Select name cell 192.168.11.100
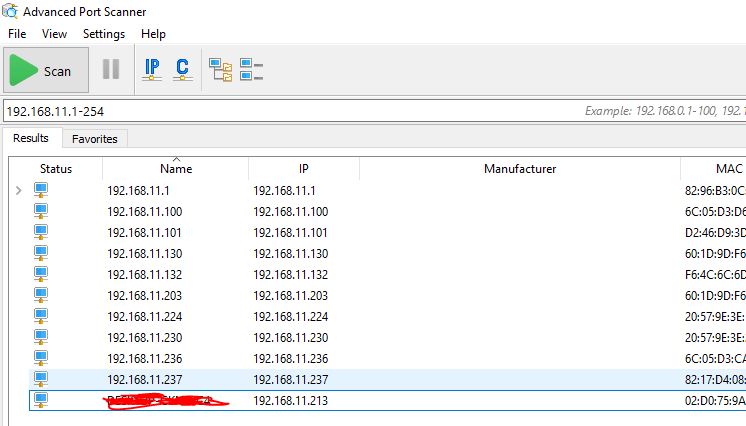 pos(145,212)
